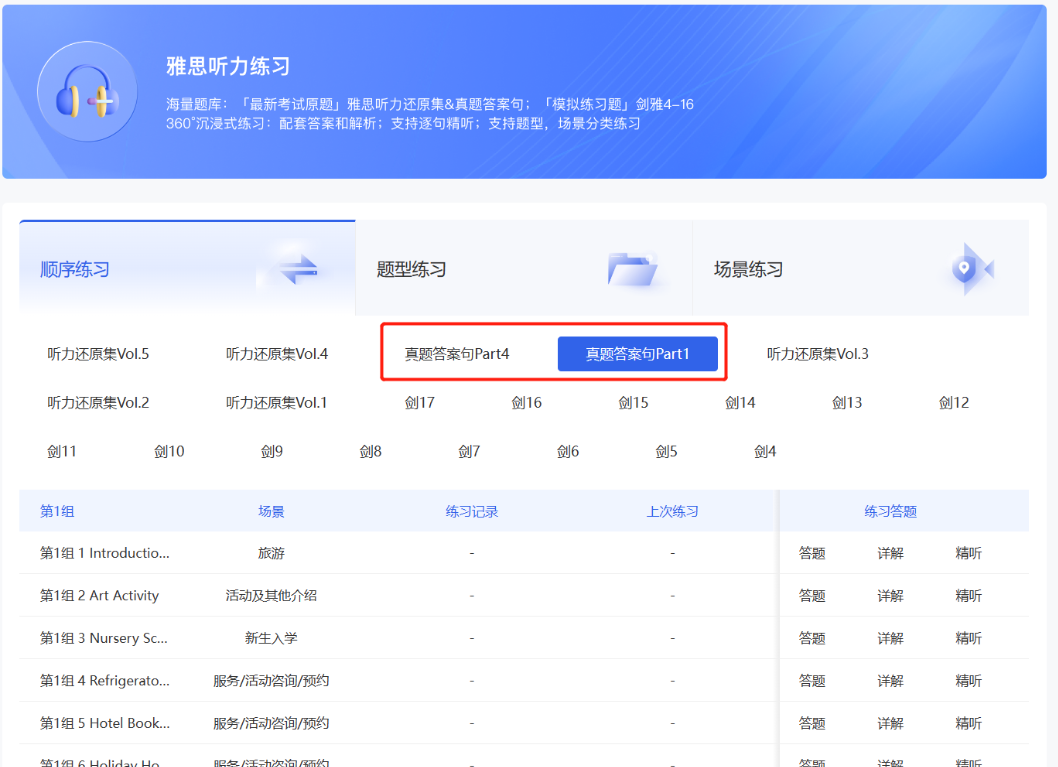Choose the 剑4 question set
1058x767 pixels.
coord(765,451)
